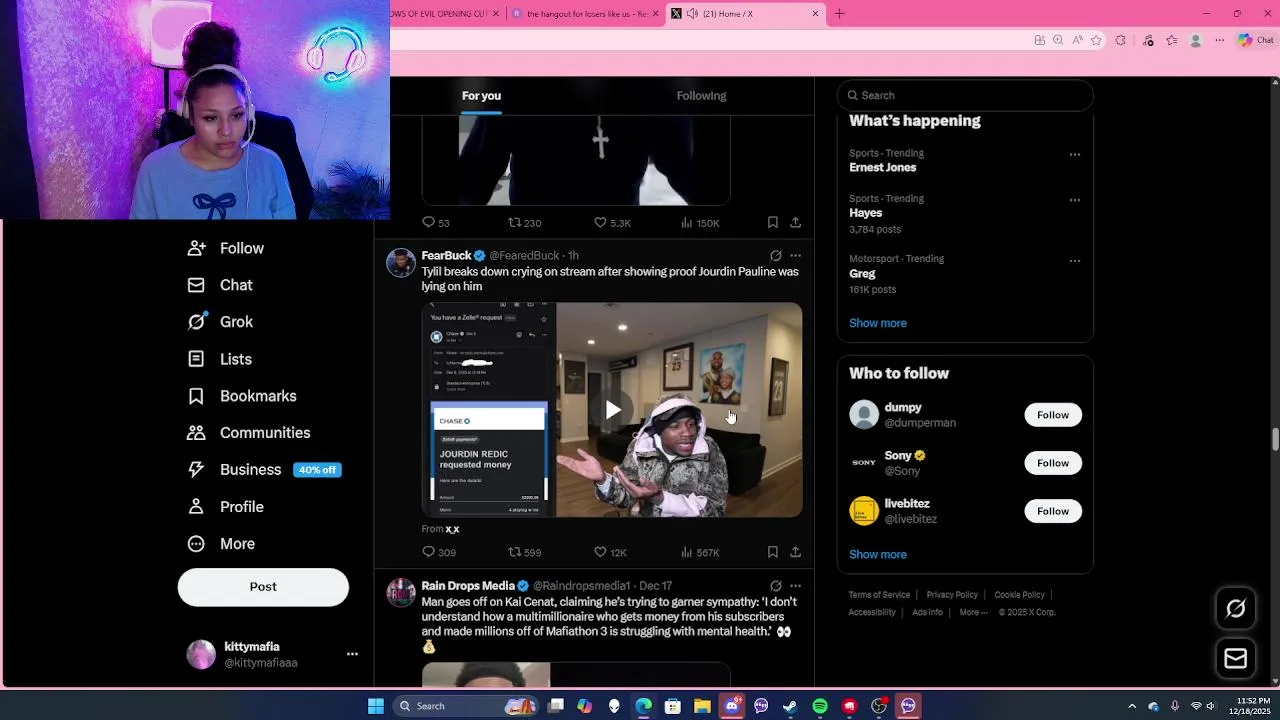
Task: Open more options on Rain Drops Media post
Action: coord(796,586)
